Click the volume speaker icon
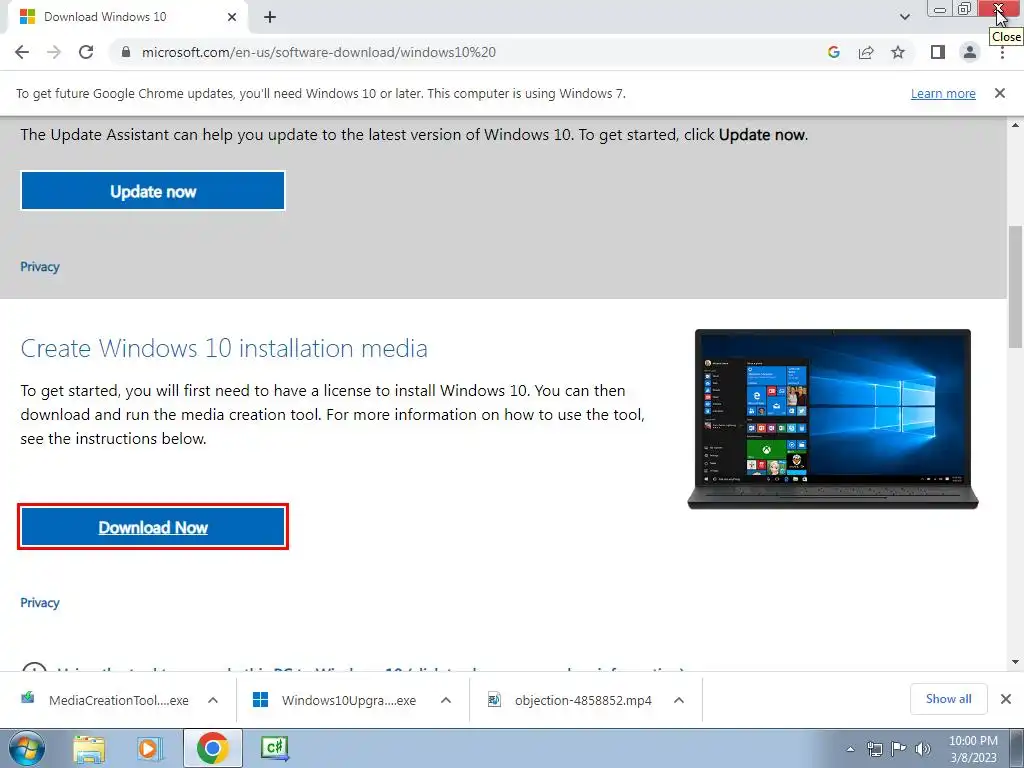1024x768 pixels. click(x=923, y=749)
